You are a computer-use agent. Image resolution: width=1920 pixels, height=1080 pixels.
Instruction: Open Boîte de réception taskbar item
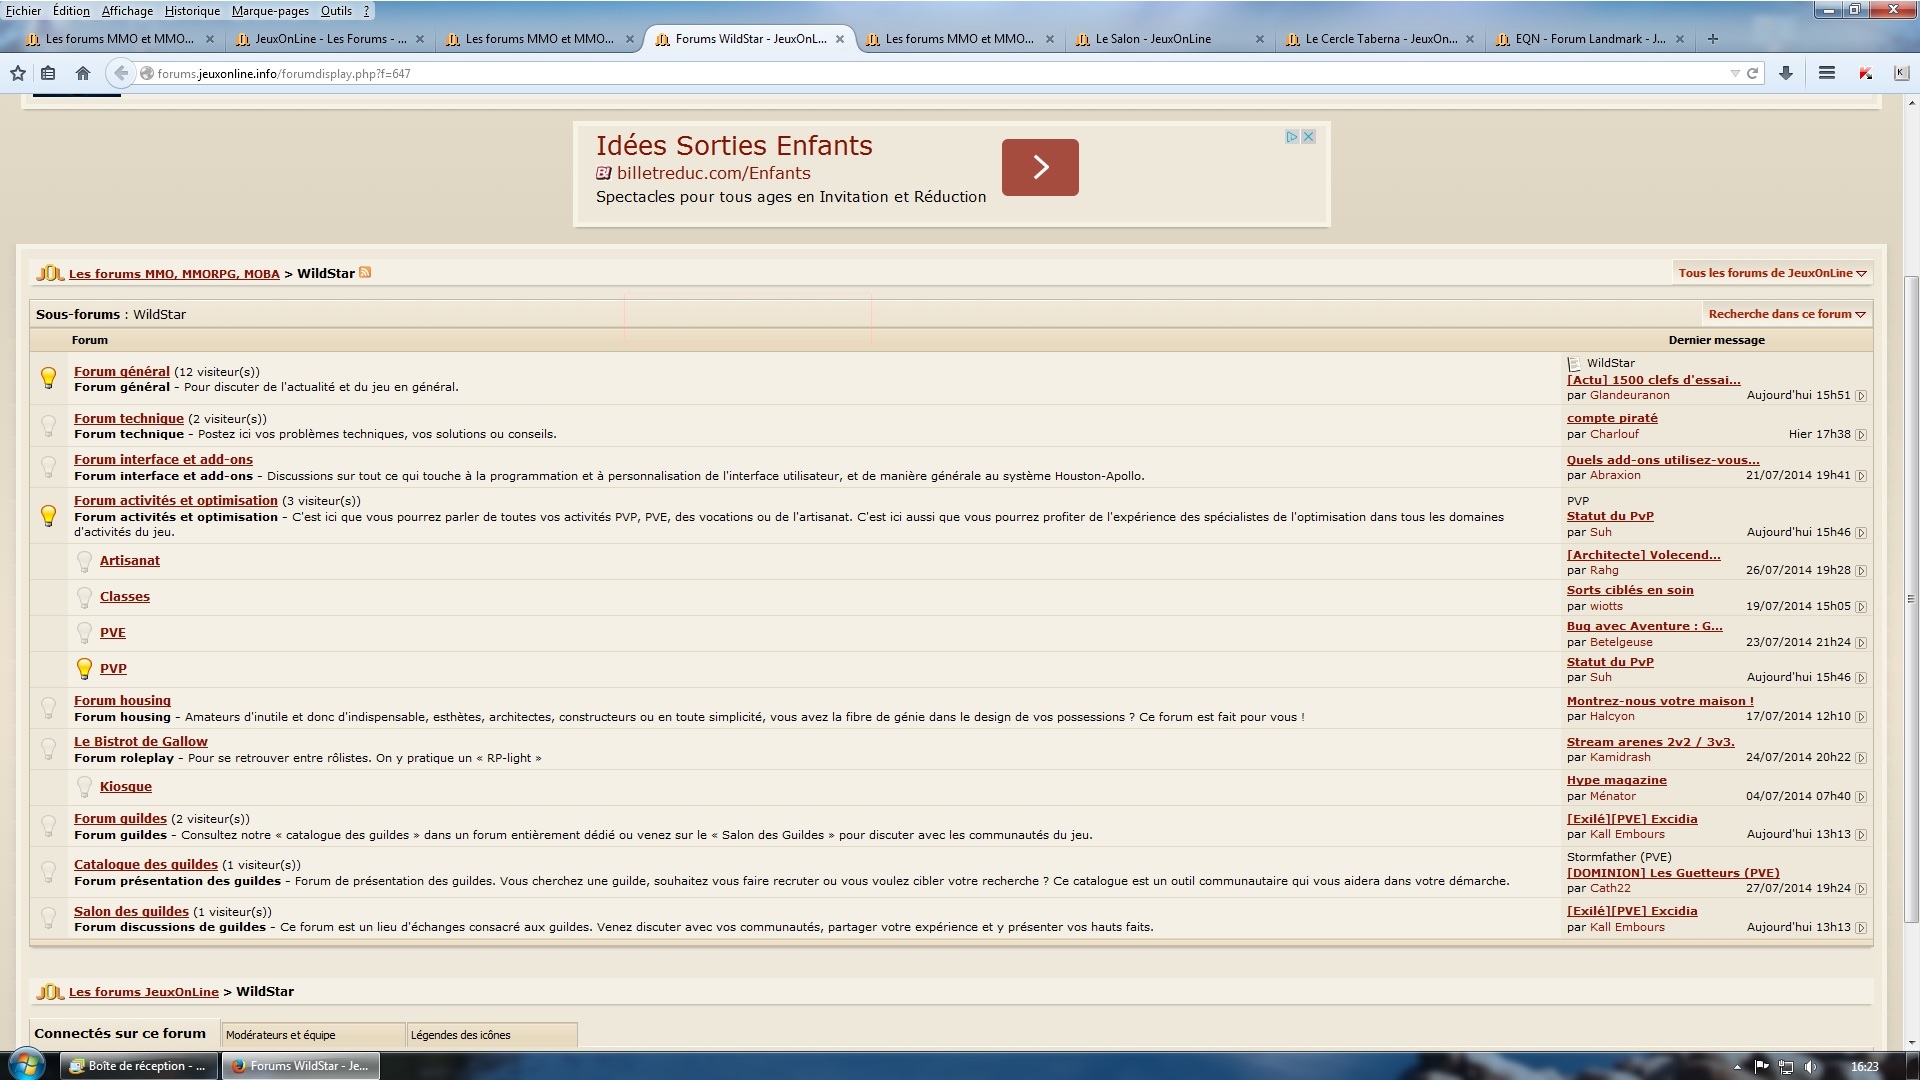(x=138, y=1066)
